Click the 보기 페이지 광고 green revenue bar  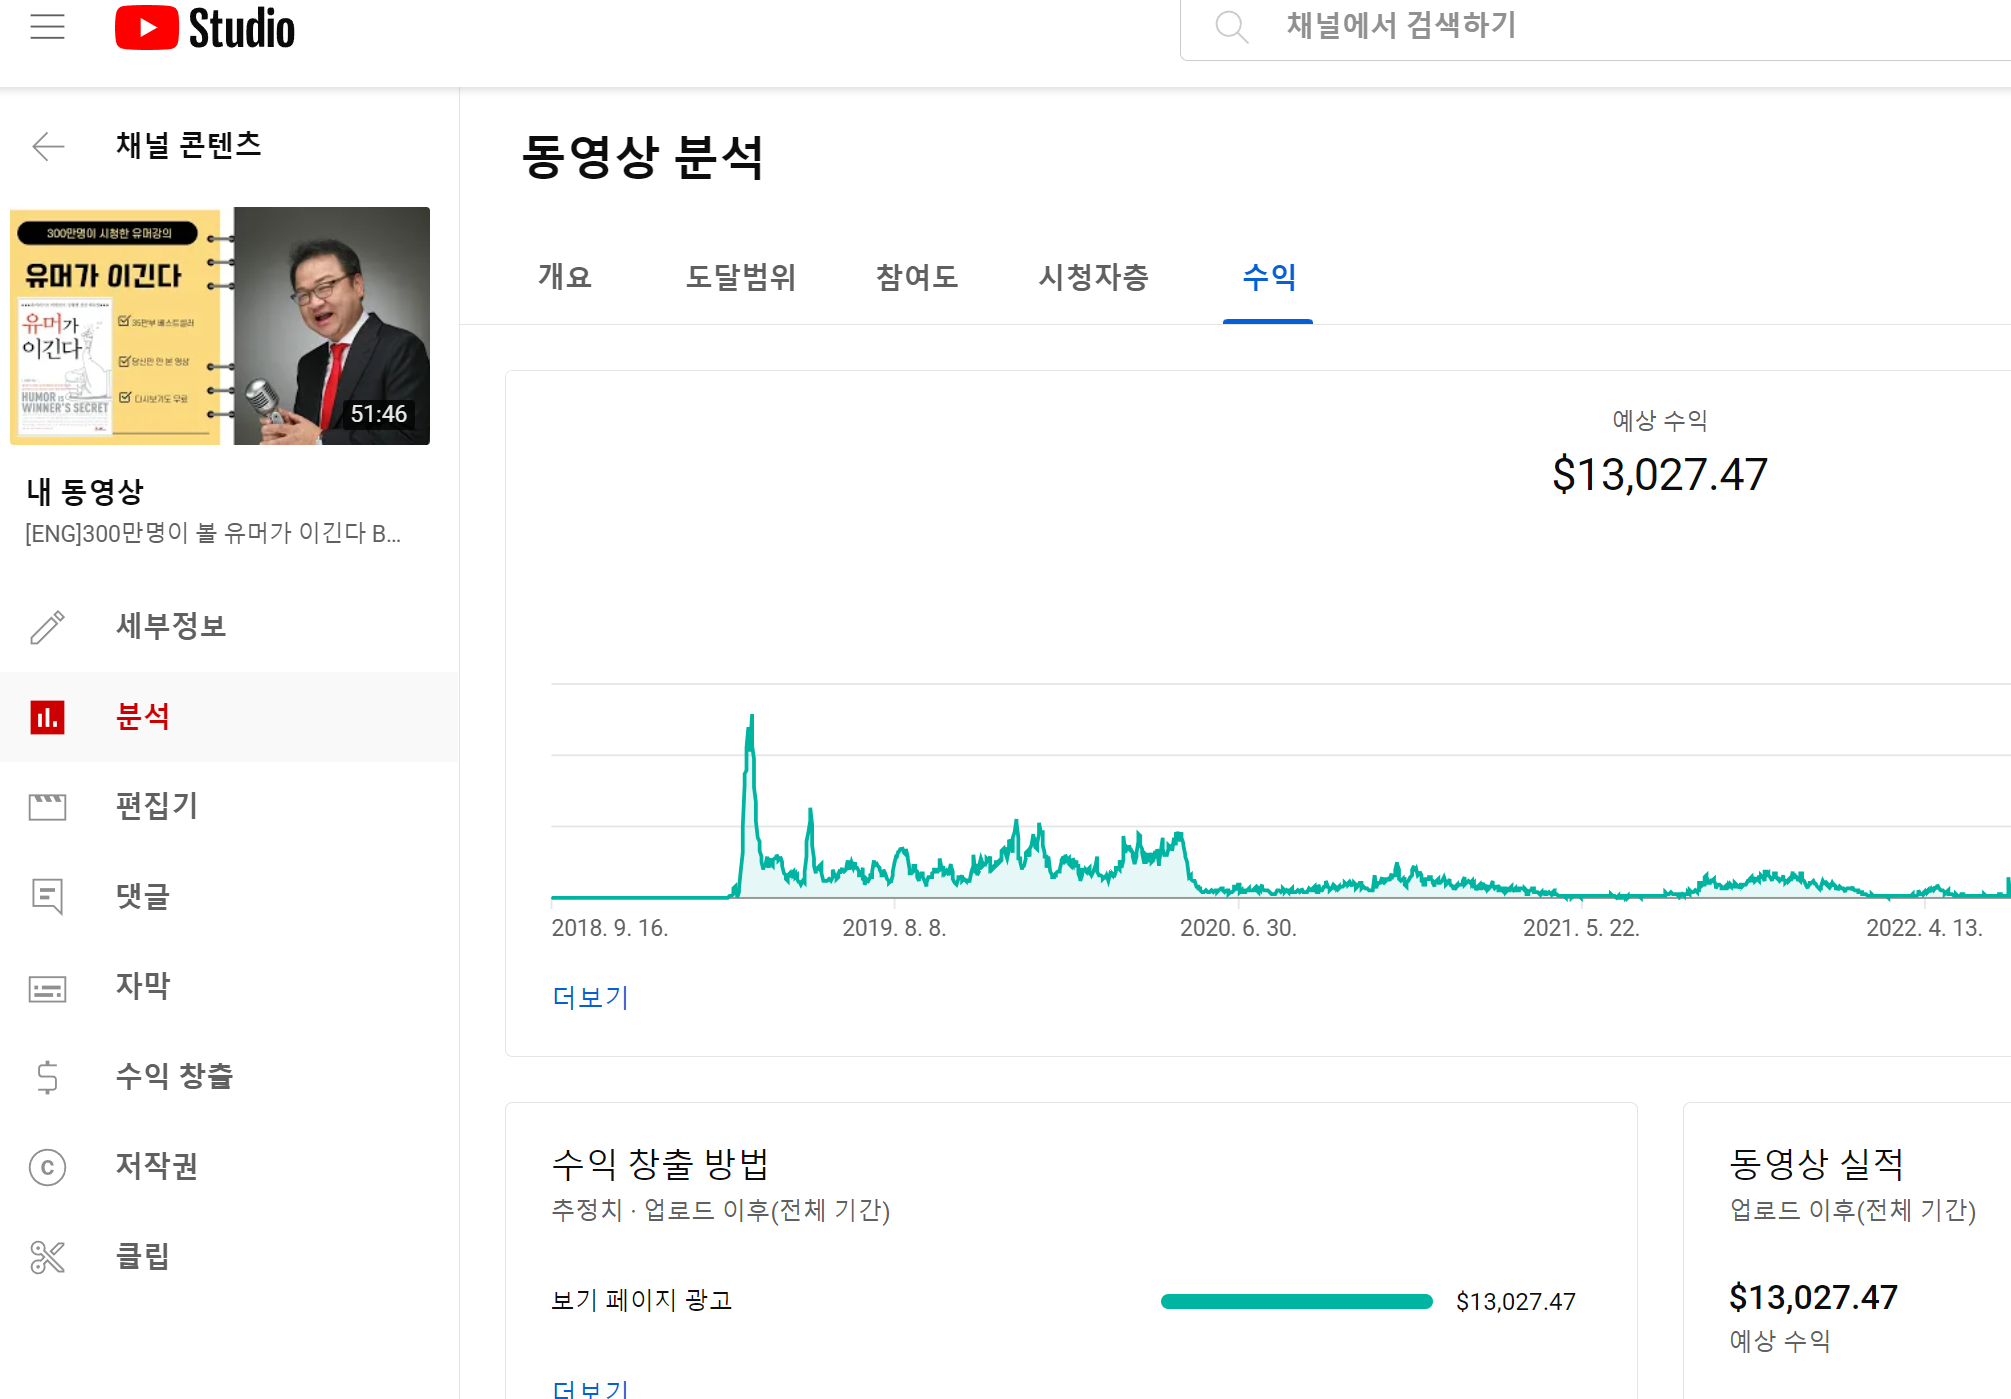coord(1296,1302)
